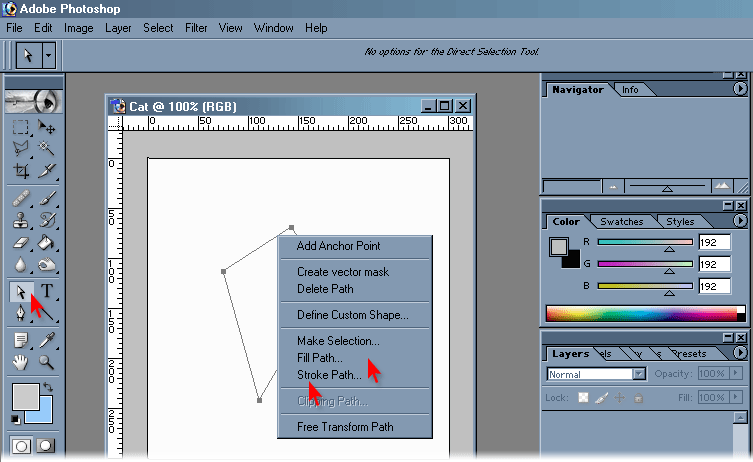
Task: Select the Zoom magnifier tool
Action: [47, 362]
